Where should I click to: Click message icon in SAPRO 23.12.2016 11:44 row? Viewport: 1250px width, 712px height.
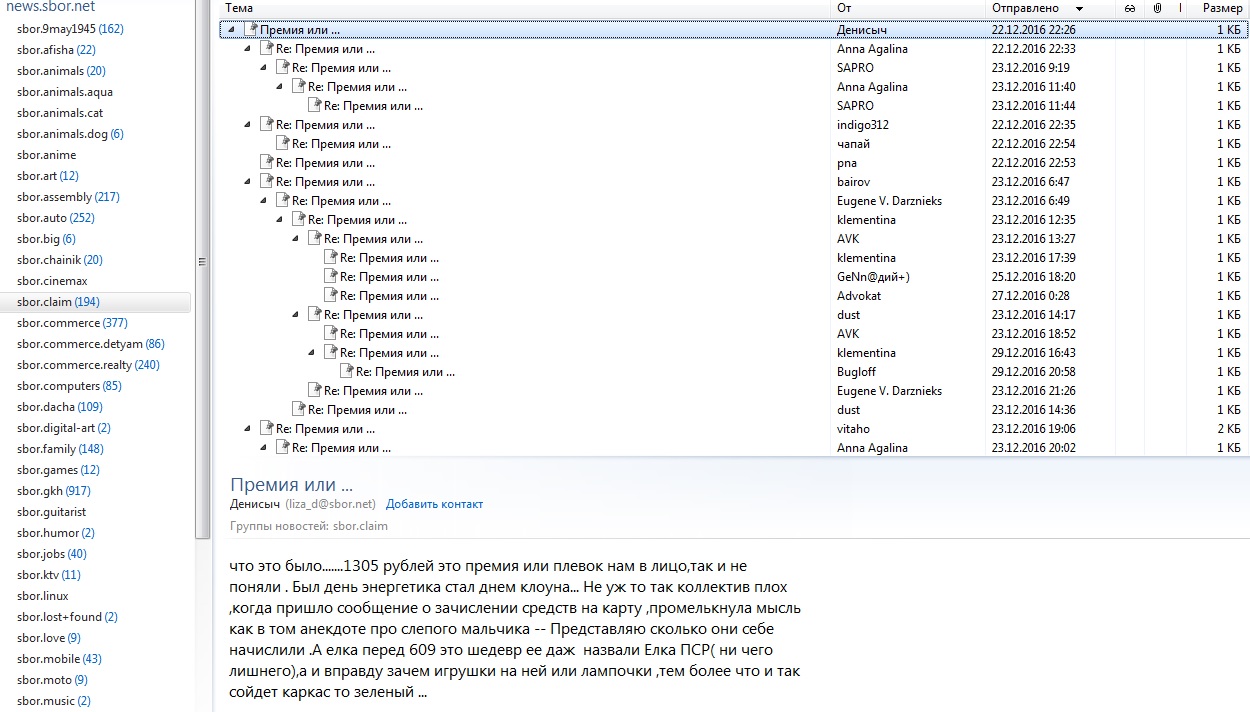[314, 105]
